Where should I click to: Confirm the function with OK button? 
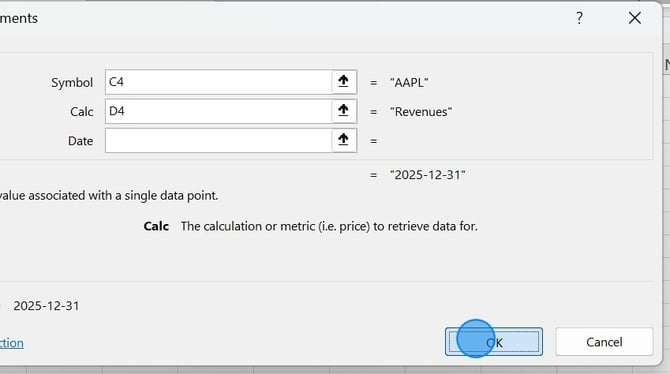494,342
